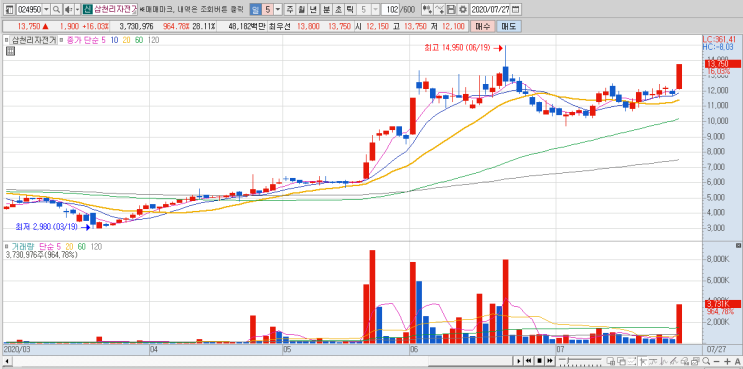Viewport: 743px width, 369px height.
Task: Click the plus zoom-in icon at bottom right
Action: pos(727,361)
